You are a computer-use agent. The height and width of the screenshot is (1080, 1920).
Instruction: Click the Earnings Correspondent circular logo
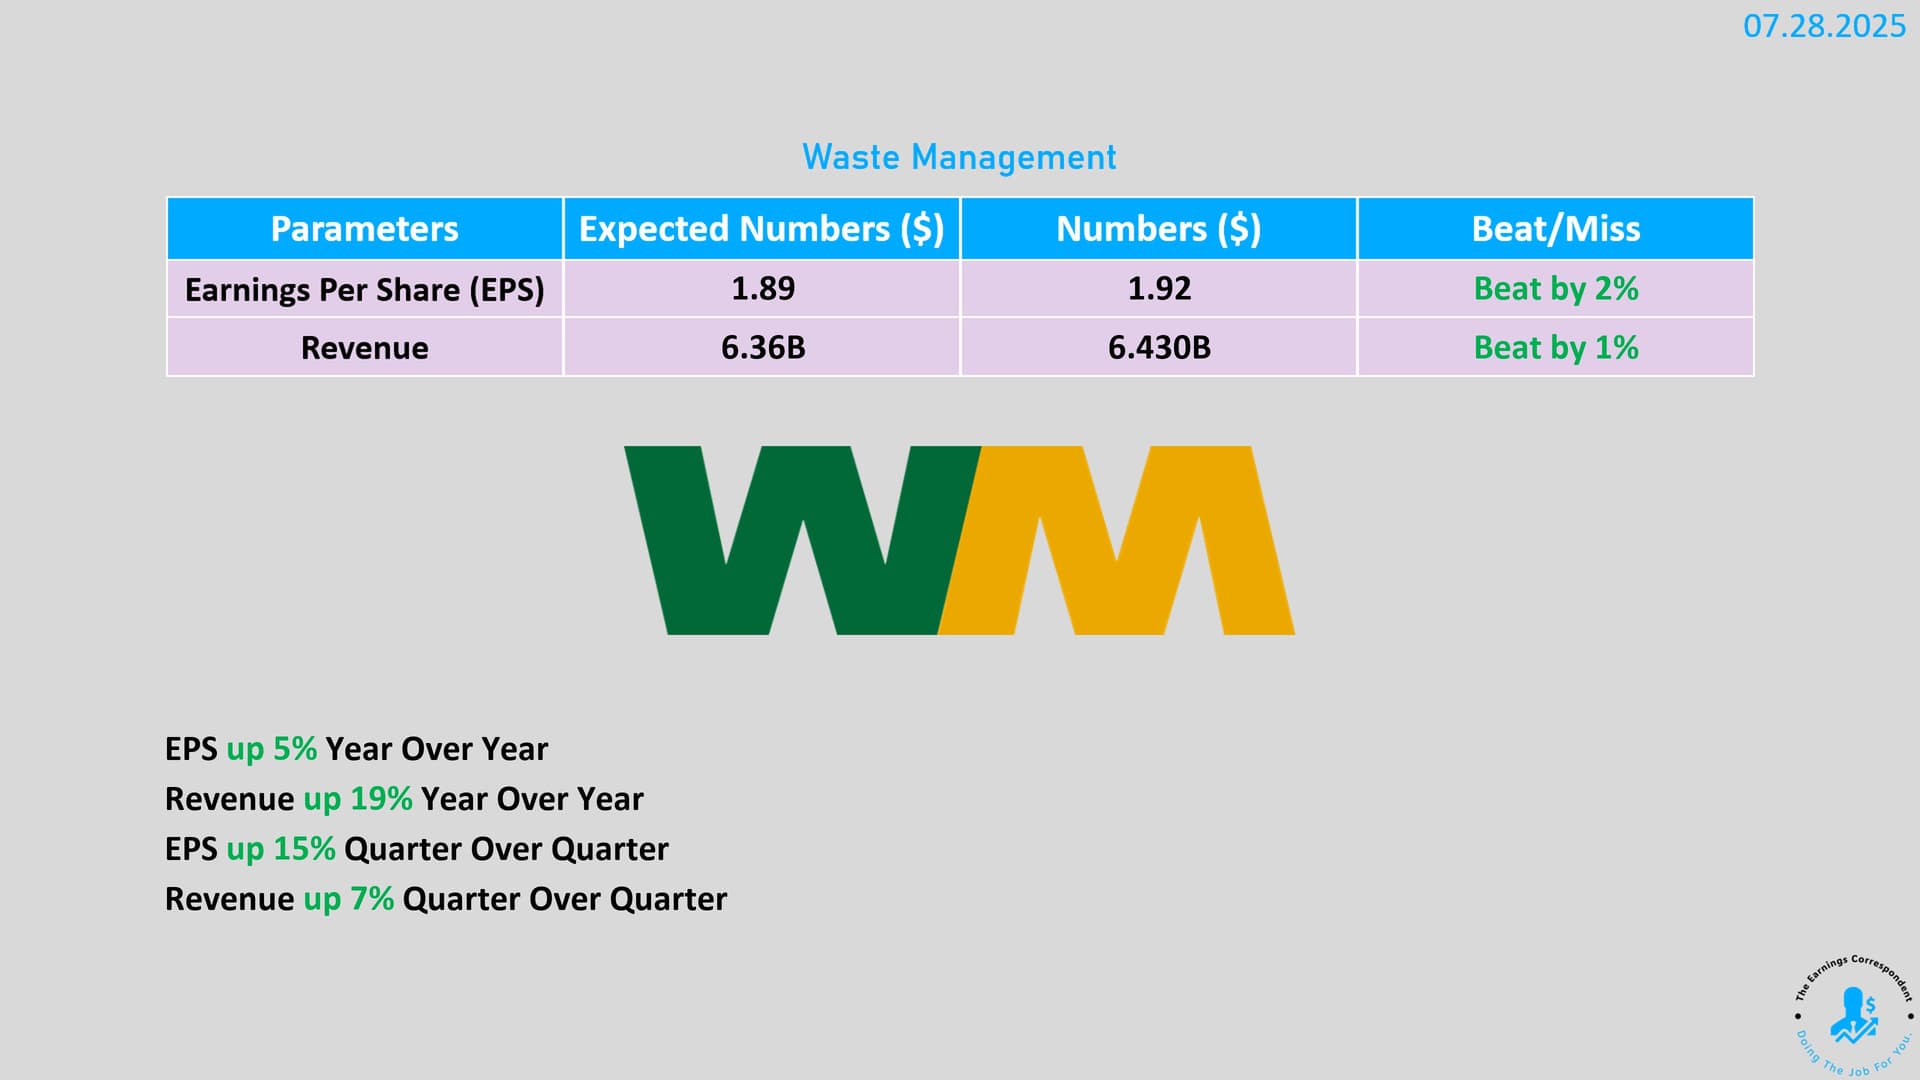pos(1853,1015)
